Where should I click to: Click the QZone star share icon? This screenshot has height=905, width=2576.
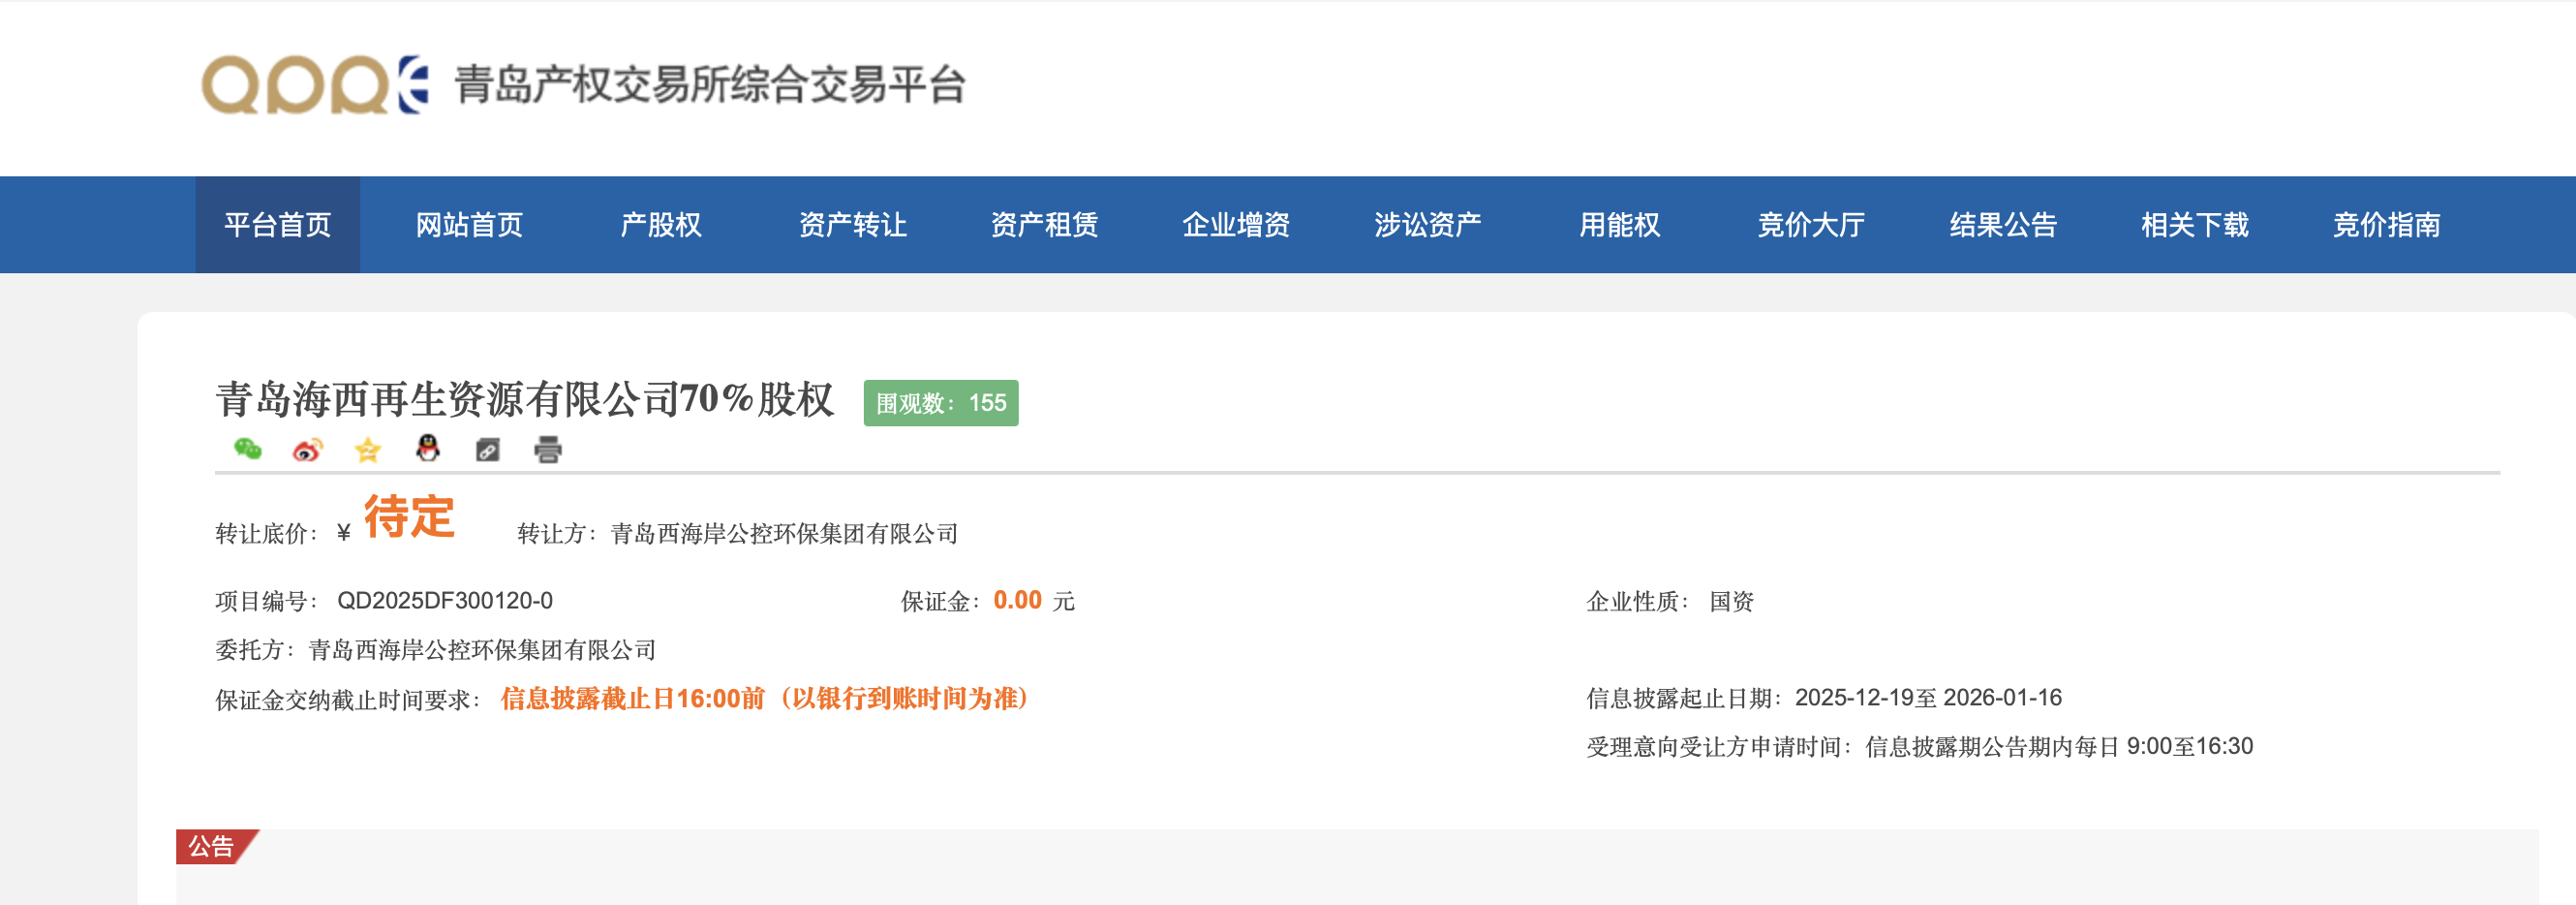click(368, 450)
